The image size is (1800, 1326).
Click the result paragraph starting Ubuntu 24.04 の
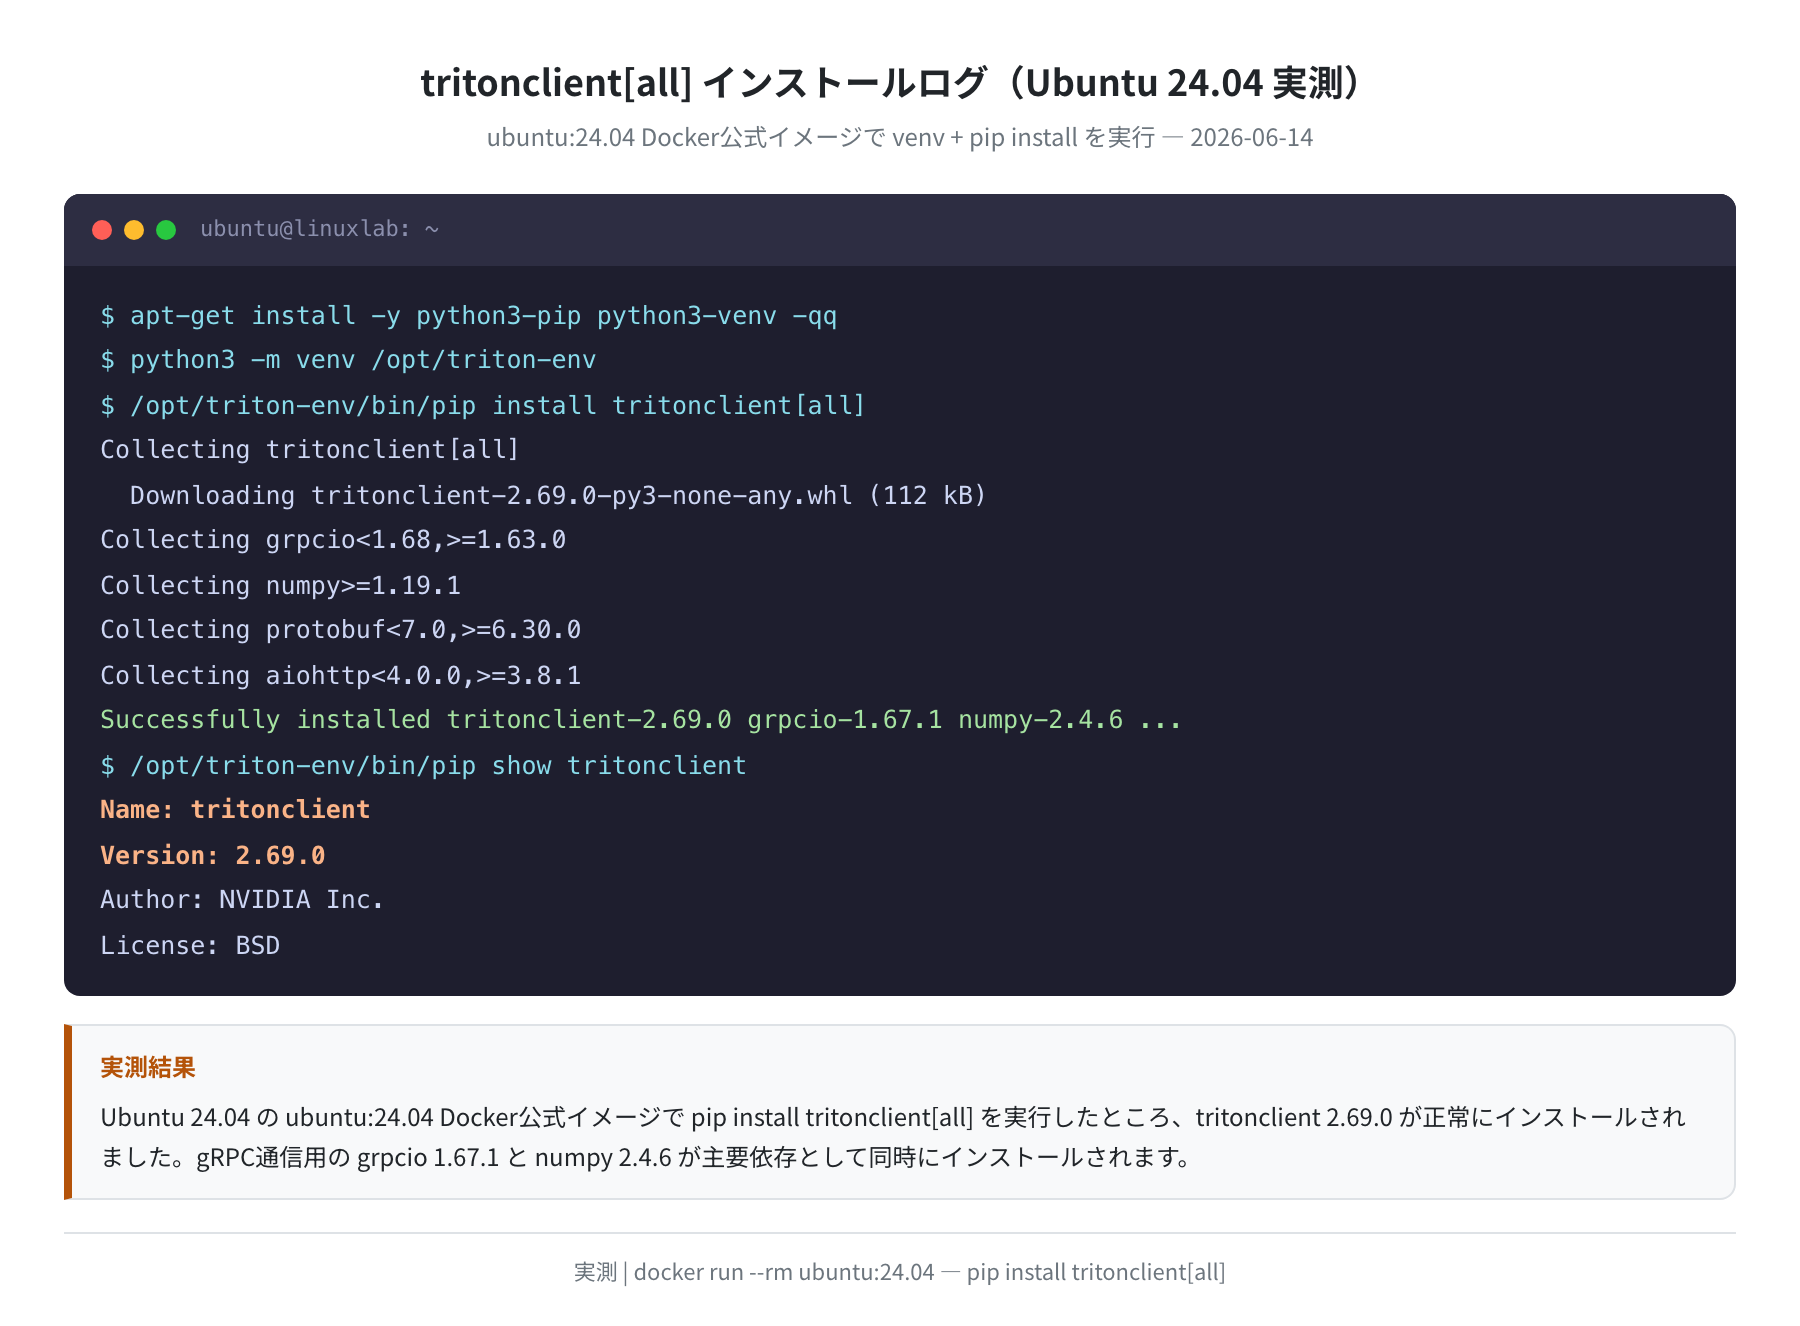[893, 1137]
